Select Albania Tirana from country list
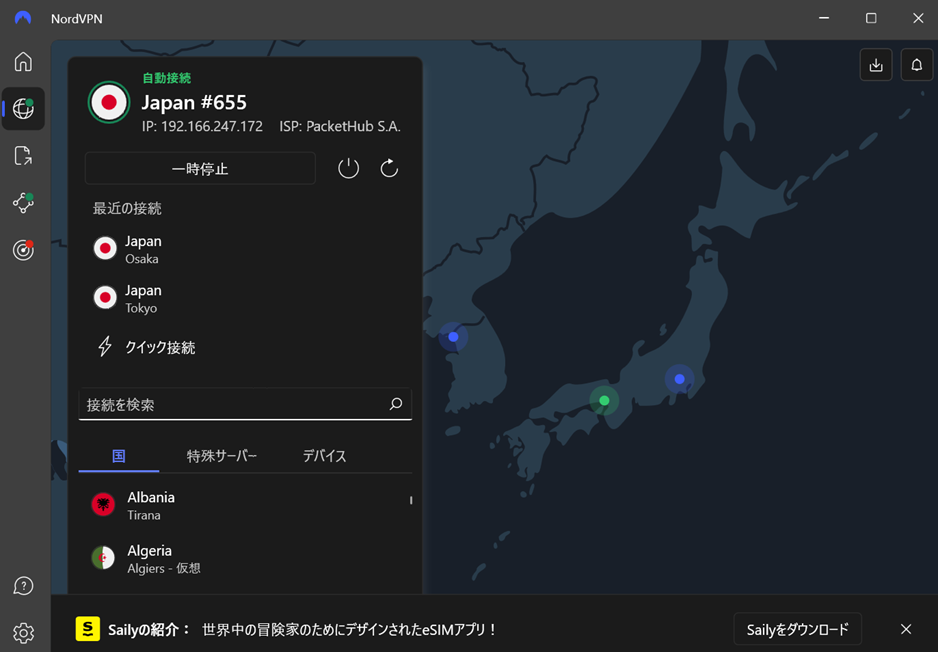The width and height of the screenshot is (938, 652). coord(245,505)
